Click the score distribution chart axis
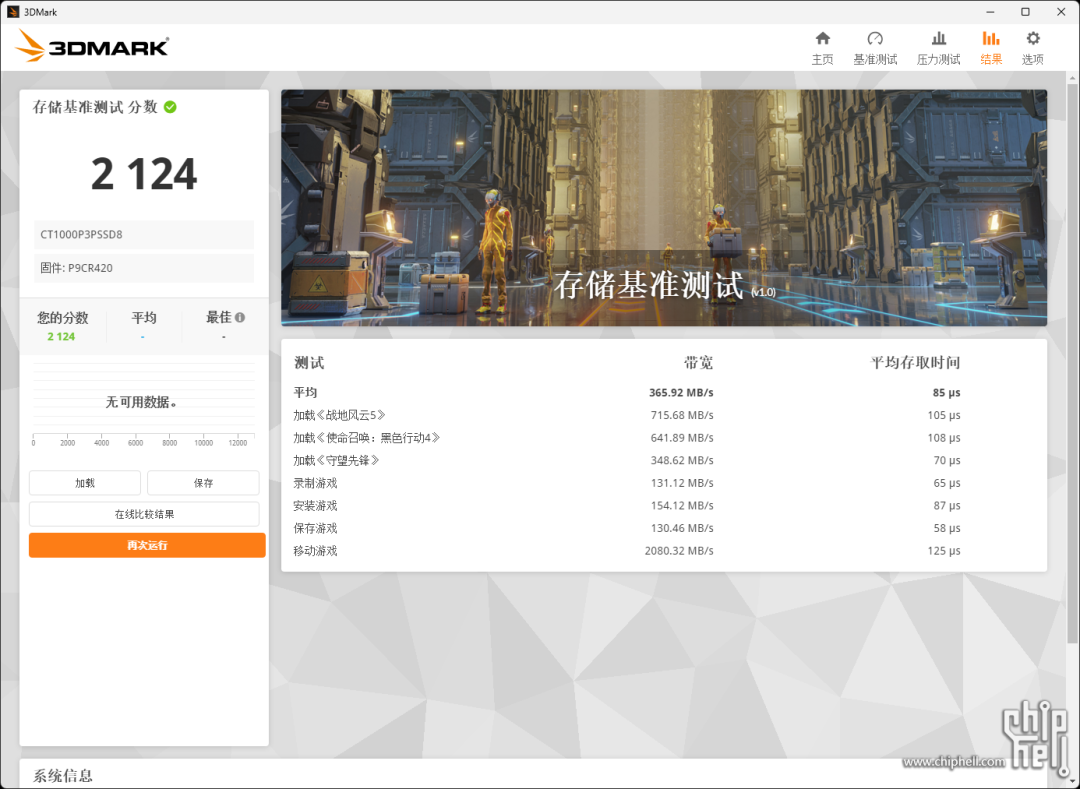The height and width of the screenshot is (789, 1080). pyautogui.click(x=143, y=438)
